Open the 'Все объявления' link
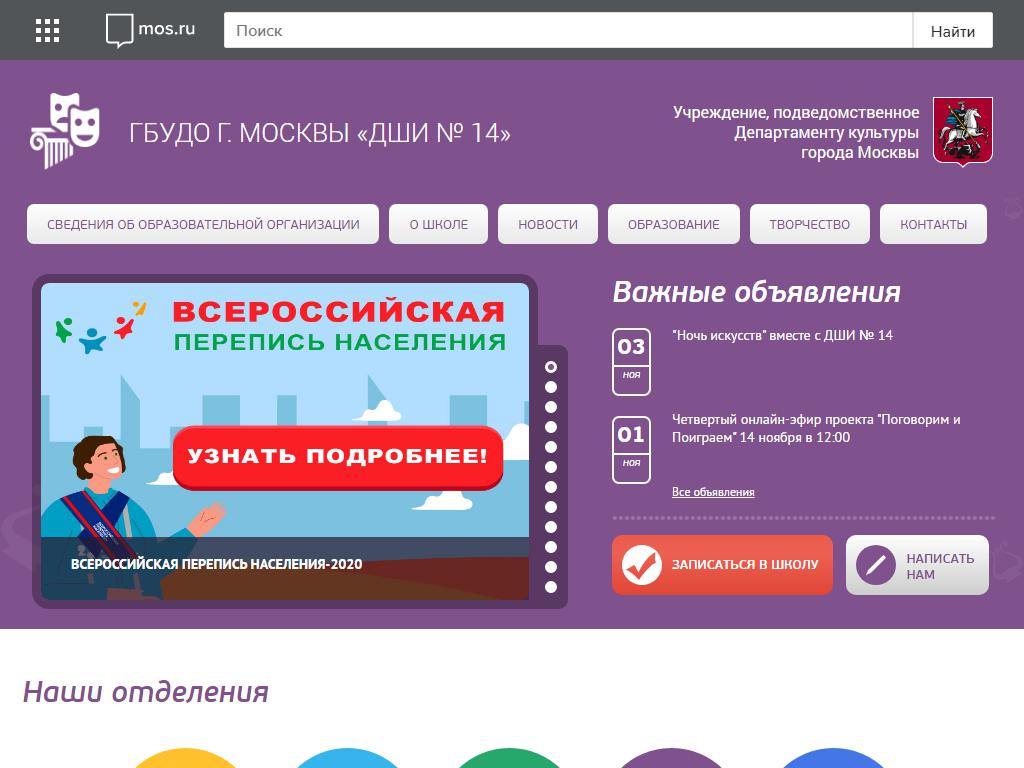This screenshot has width=1024, height=768. coord(713,492)
